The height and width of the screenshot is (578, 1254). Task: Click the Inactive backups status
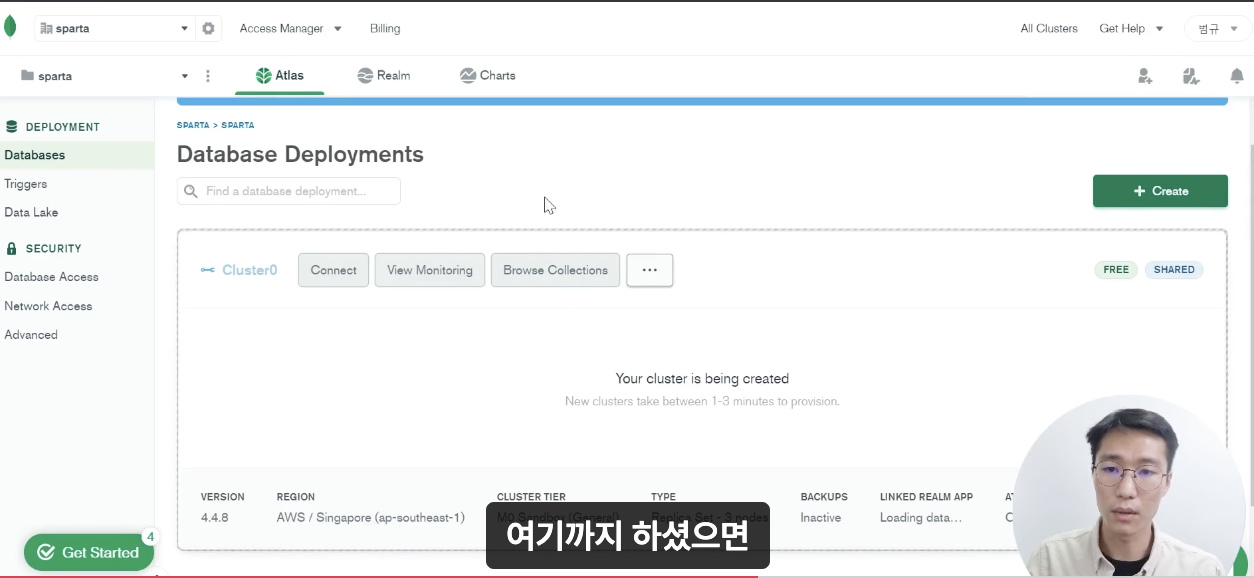point(821,518)
